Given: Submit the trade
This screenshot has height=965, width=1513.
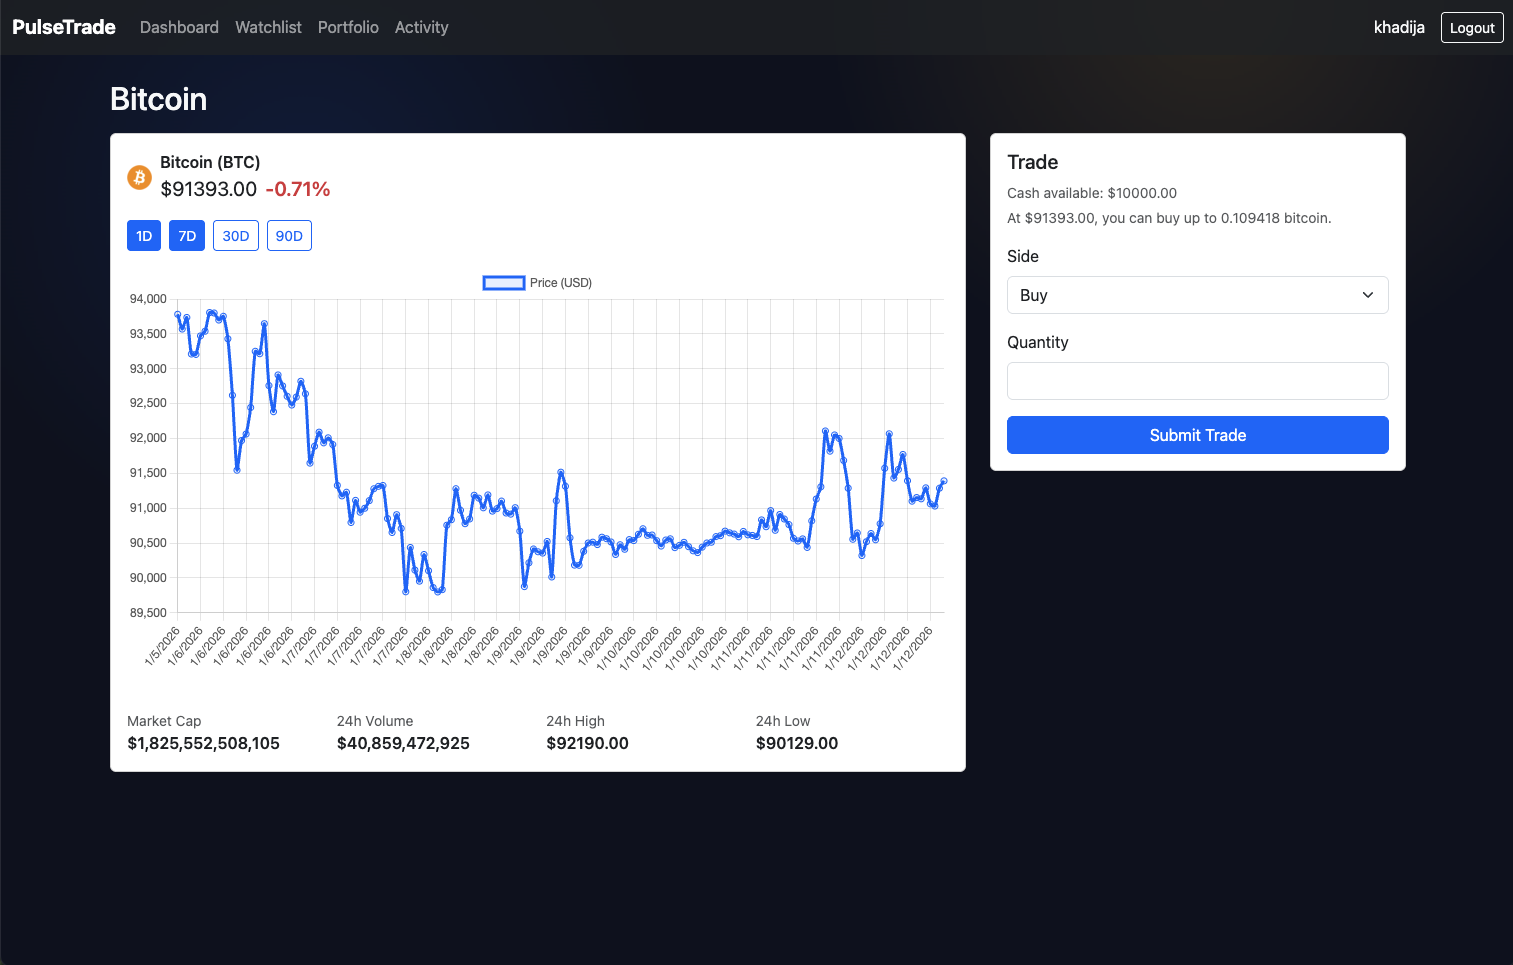Looking at the screenshot, I should 1197,435.
